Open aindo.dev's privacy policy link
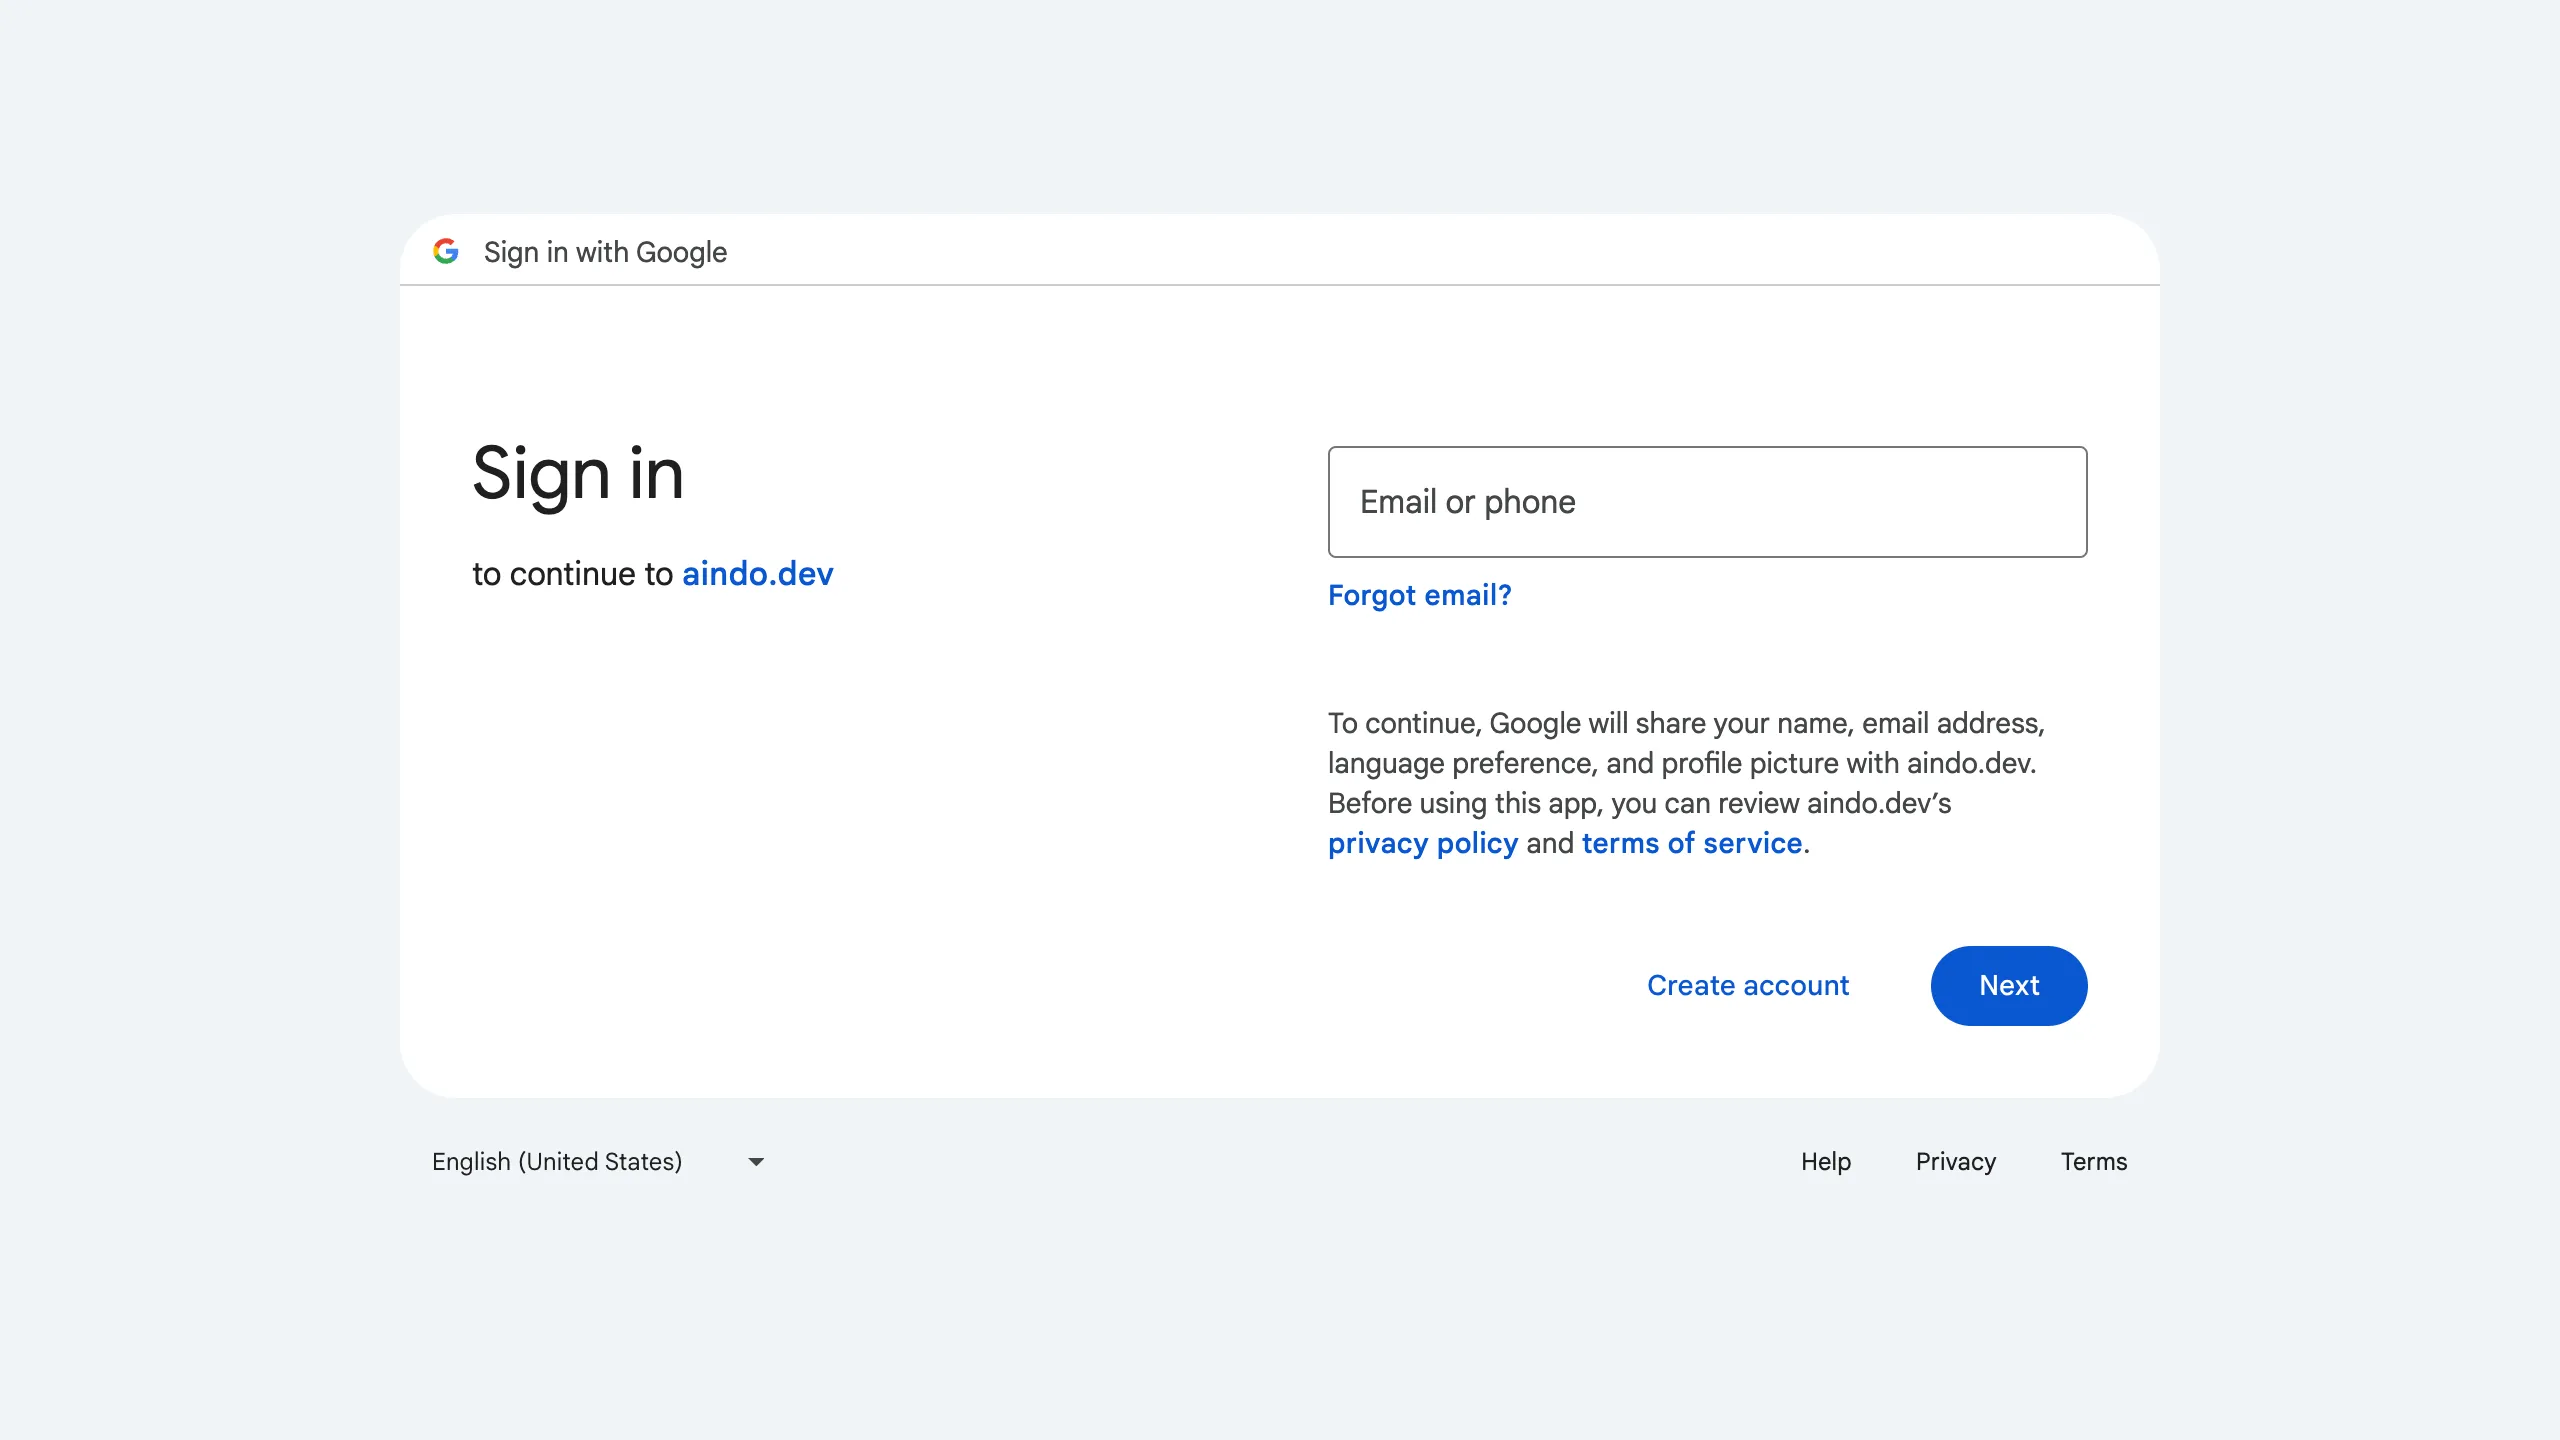This screenshot has width=2560, height=1440. point(1422,843)
